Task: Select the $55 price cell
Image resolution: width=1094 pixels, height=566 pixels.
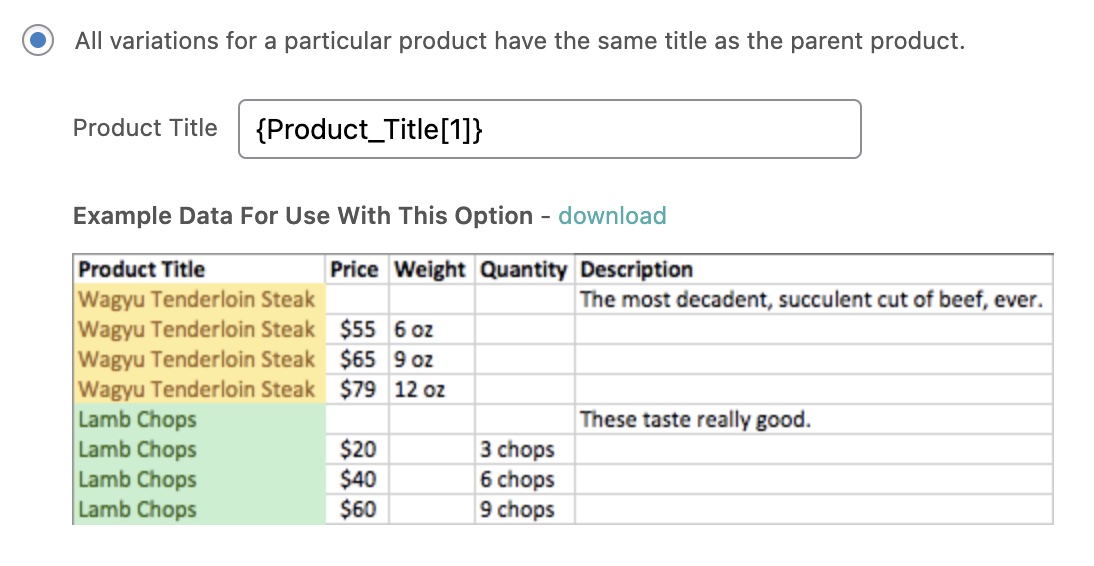Action: [357, 329]
